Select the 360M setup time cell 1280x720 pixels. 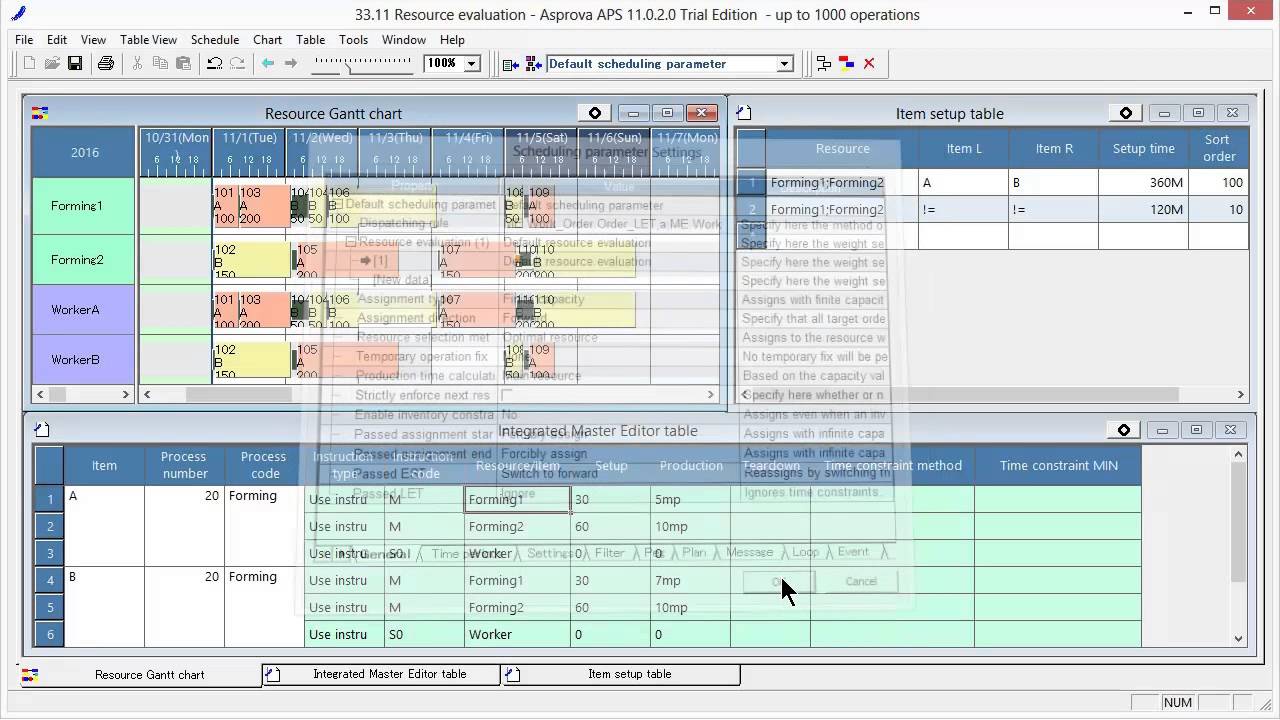click(1143, 183)
